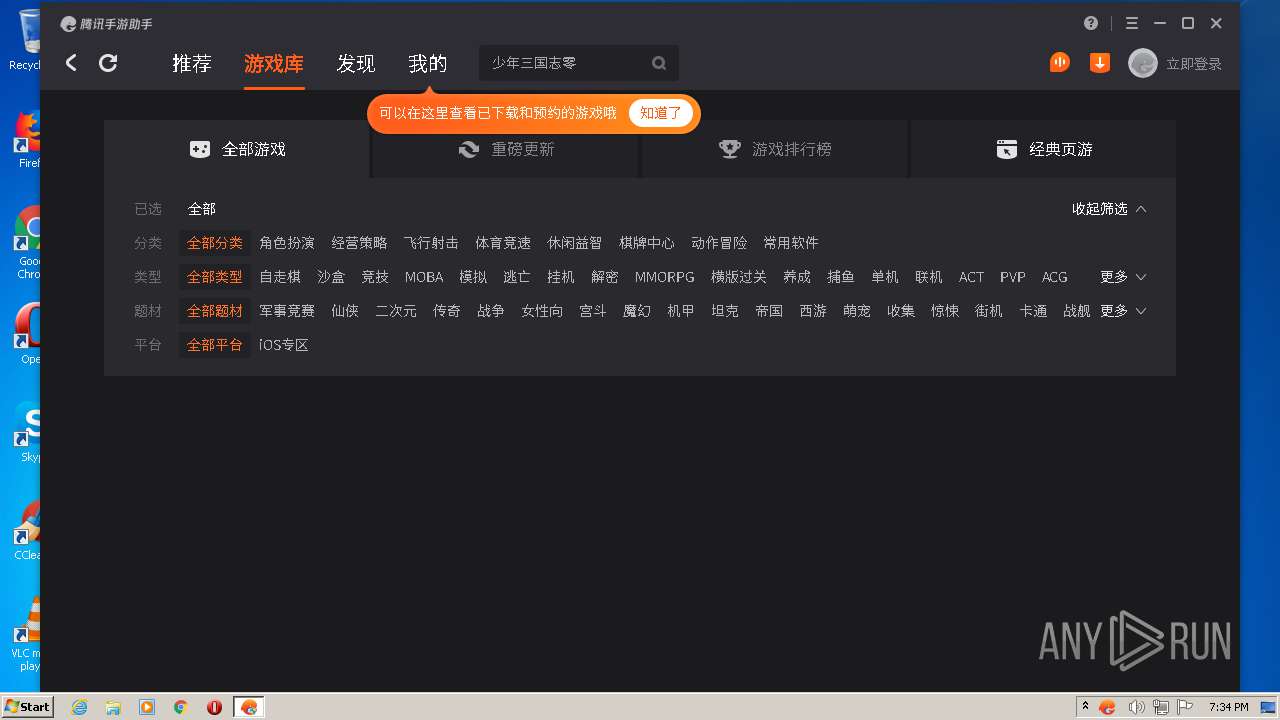Viewport: 1280px width, 720px height.
Task: Select the 全部类型 filter
Action: coord(215,277)
